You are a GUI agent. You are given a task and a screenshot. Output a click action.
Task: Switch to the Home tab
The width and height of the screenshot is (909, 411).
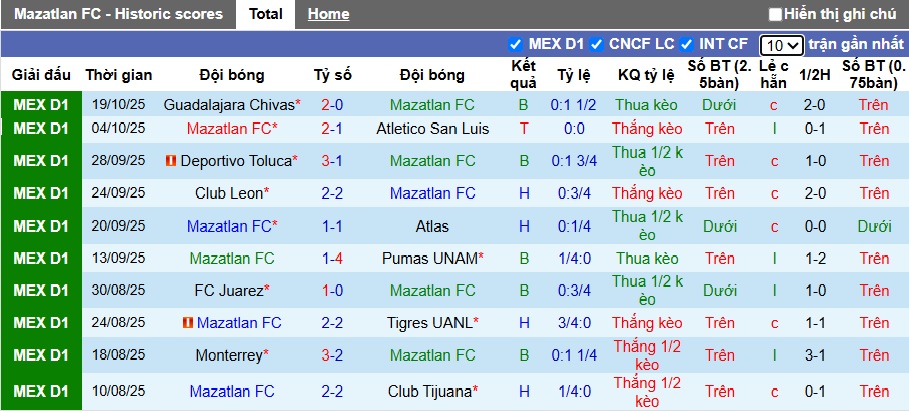click(328, 14)
